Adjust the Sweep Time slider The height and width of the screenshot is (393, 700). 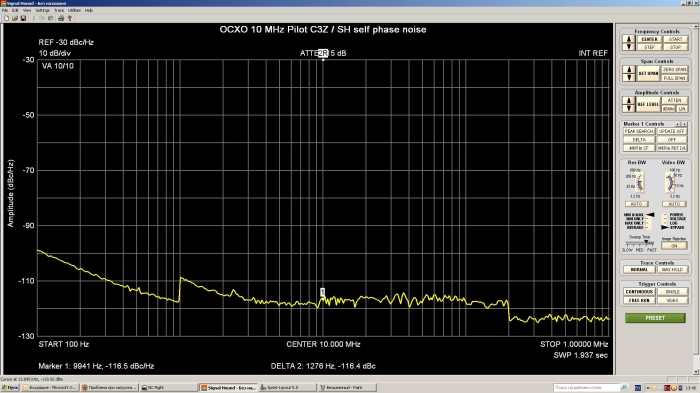[640, 243]
